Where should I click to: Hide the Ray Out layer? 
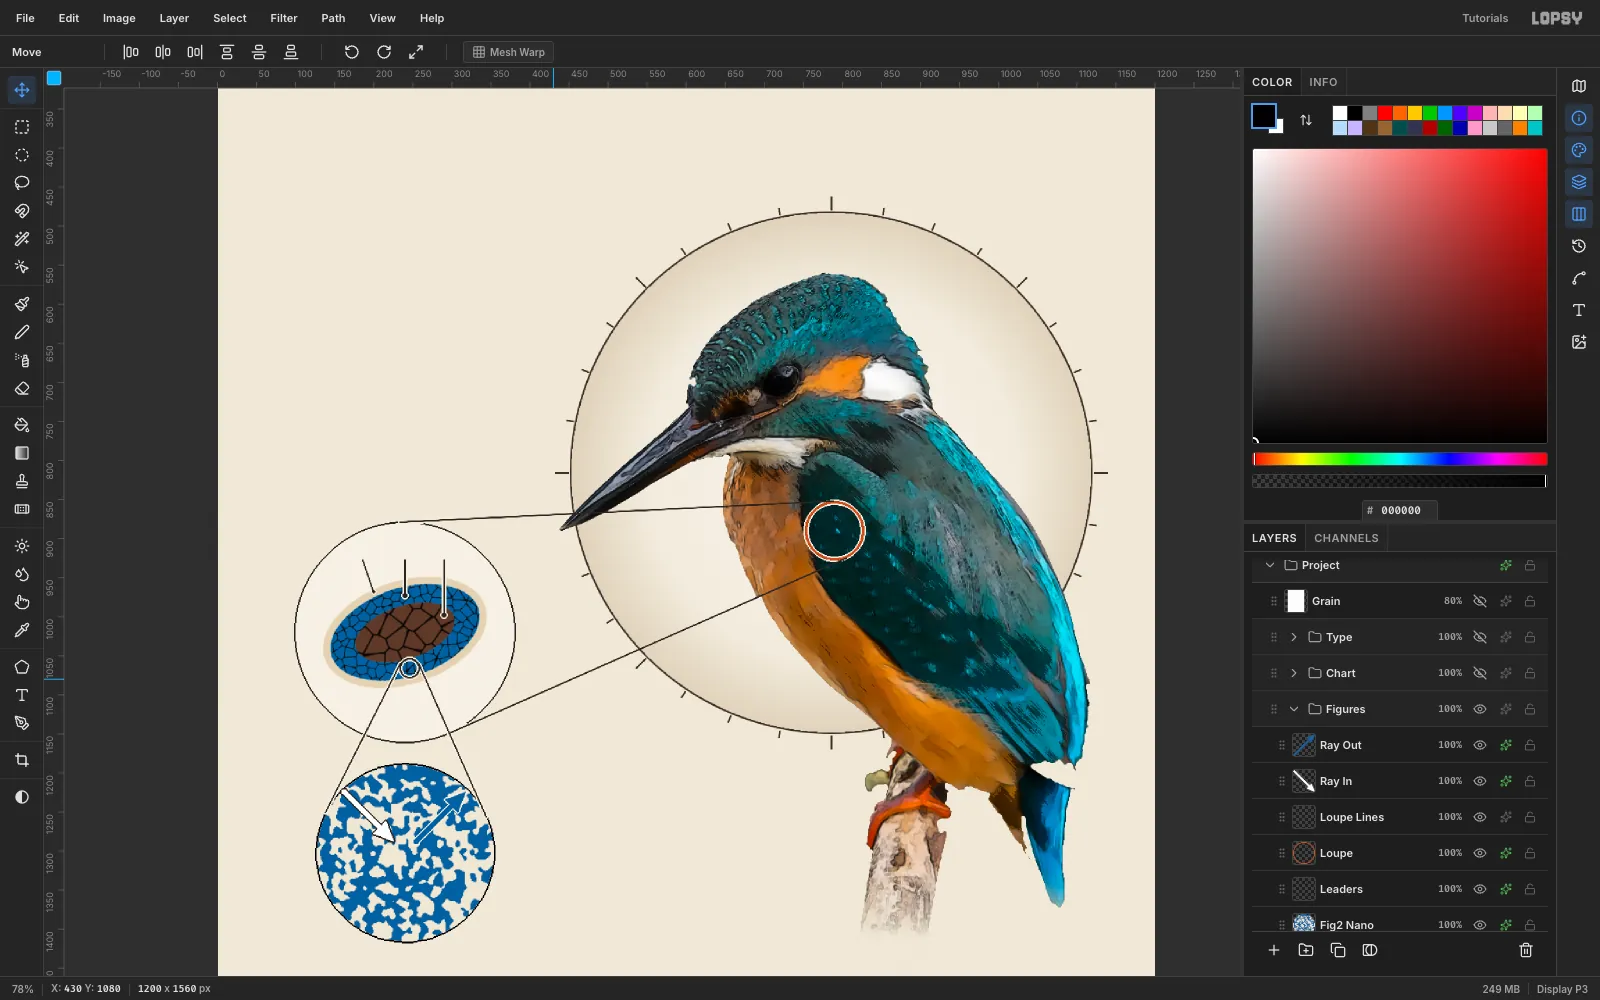[x=1480, y=745]
